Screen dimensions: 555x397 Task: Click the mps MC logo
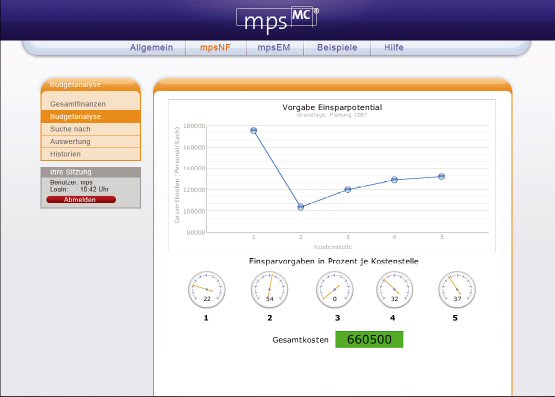coord(278,20)
